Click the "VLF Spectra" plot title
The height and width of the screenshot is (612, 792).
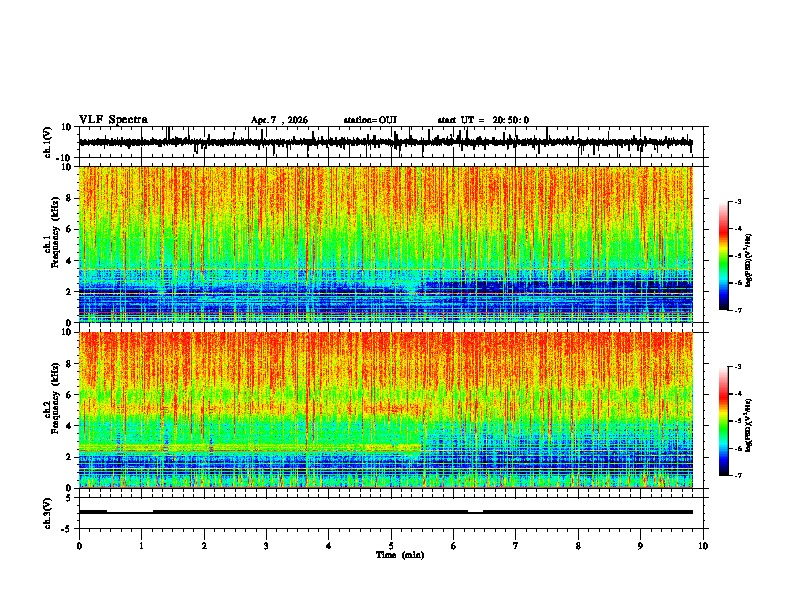pyautogui.click(x=113, y=120)
